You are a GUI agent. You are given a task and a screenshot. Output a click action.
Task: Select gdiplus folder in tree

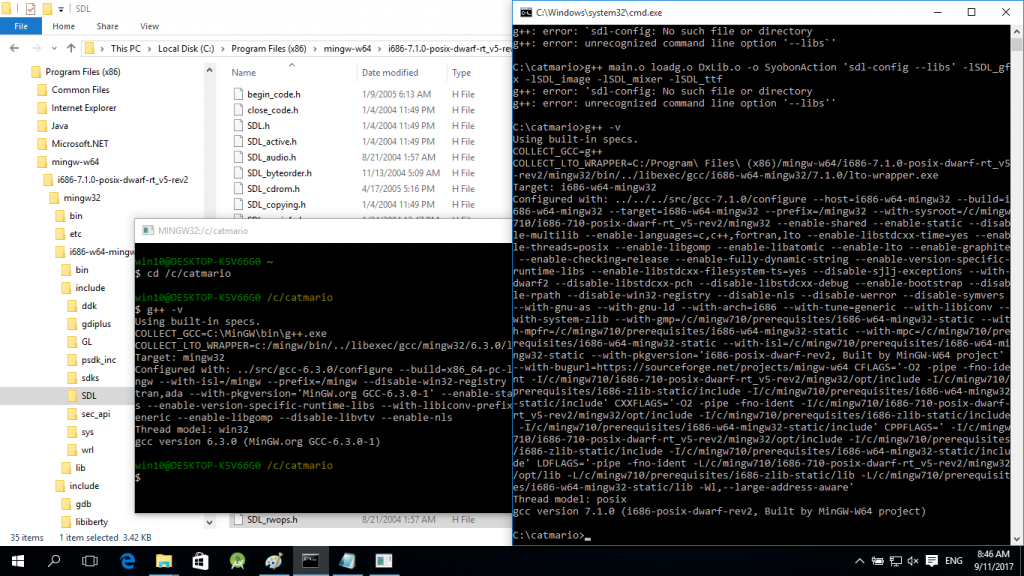pyautogui.click(x=96, y=323)
